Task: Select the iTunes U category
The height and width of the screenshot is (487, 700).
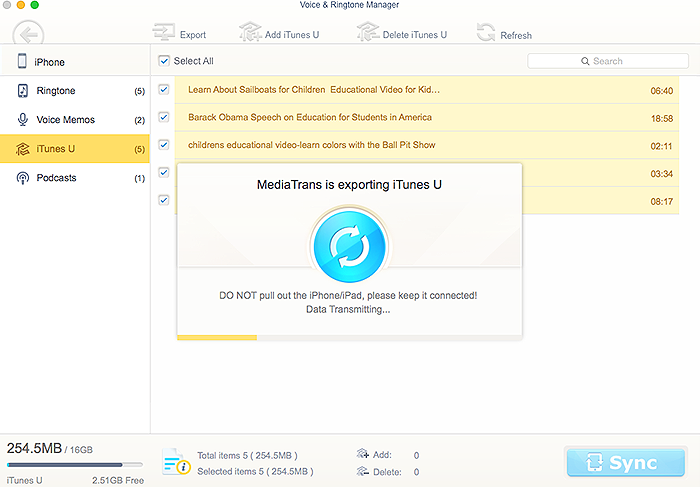Action: click(75, 149)
